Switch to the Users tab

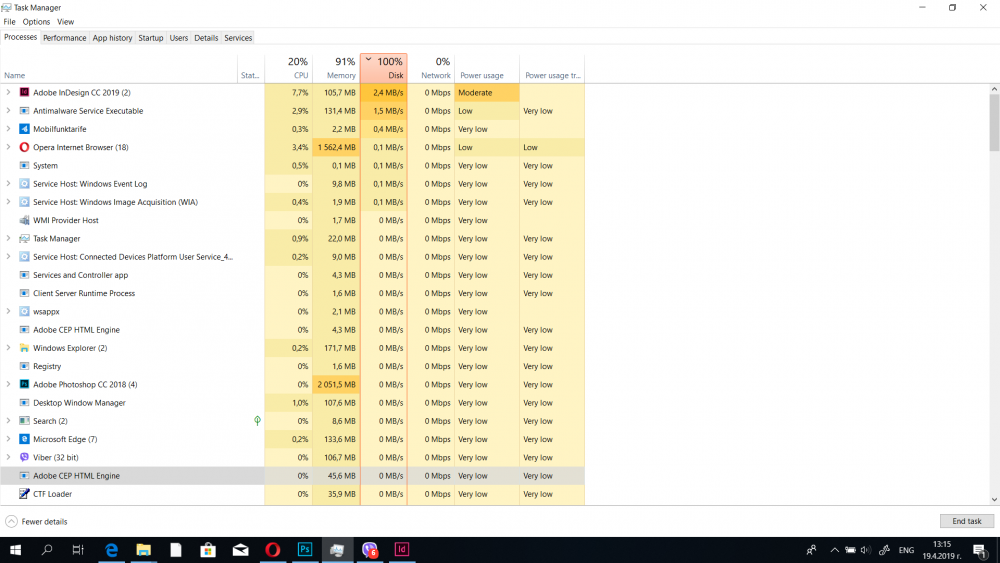179,38
